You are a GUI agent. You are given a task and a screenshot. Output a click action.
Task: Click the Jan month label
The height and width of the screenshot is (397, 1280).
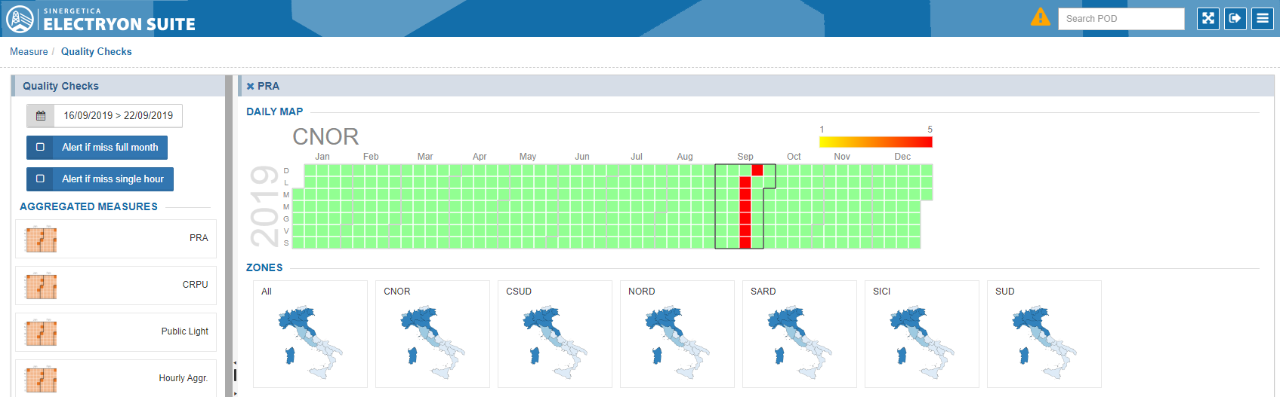point(322,157)
